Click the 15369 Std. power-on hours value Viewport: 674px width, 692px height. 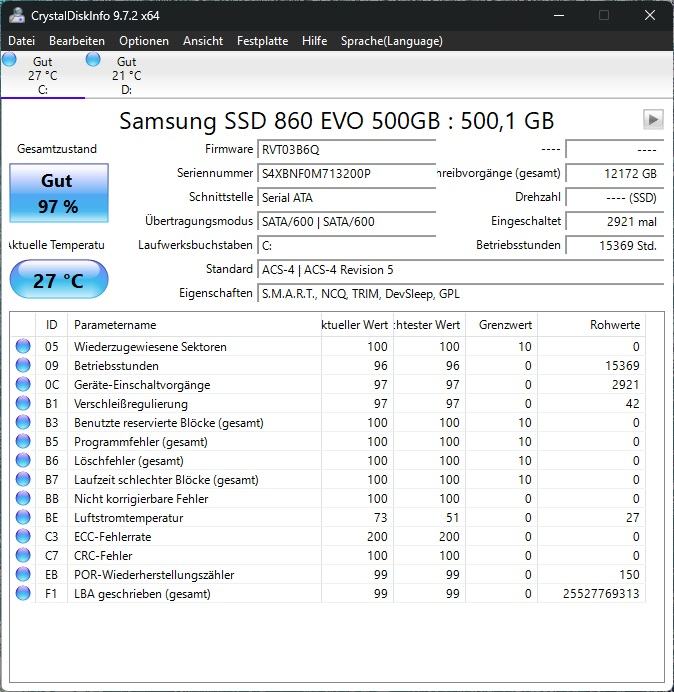pos(614,245)
